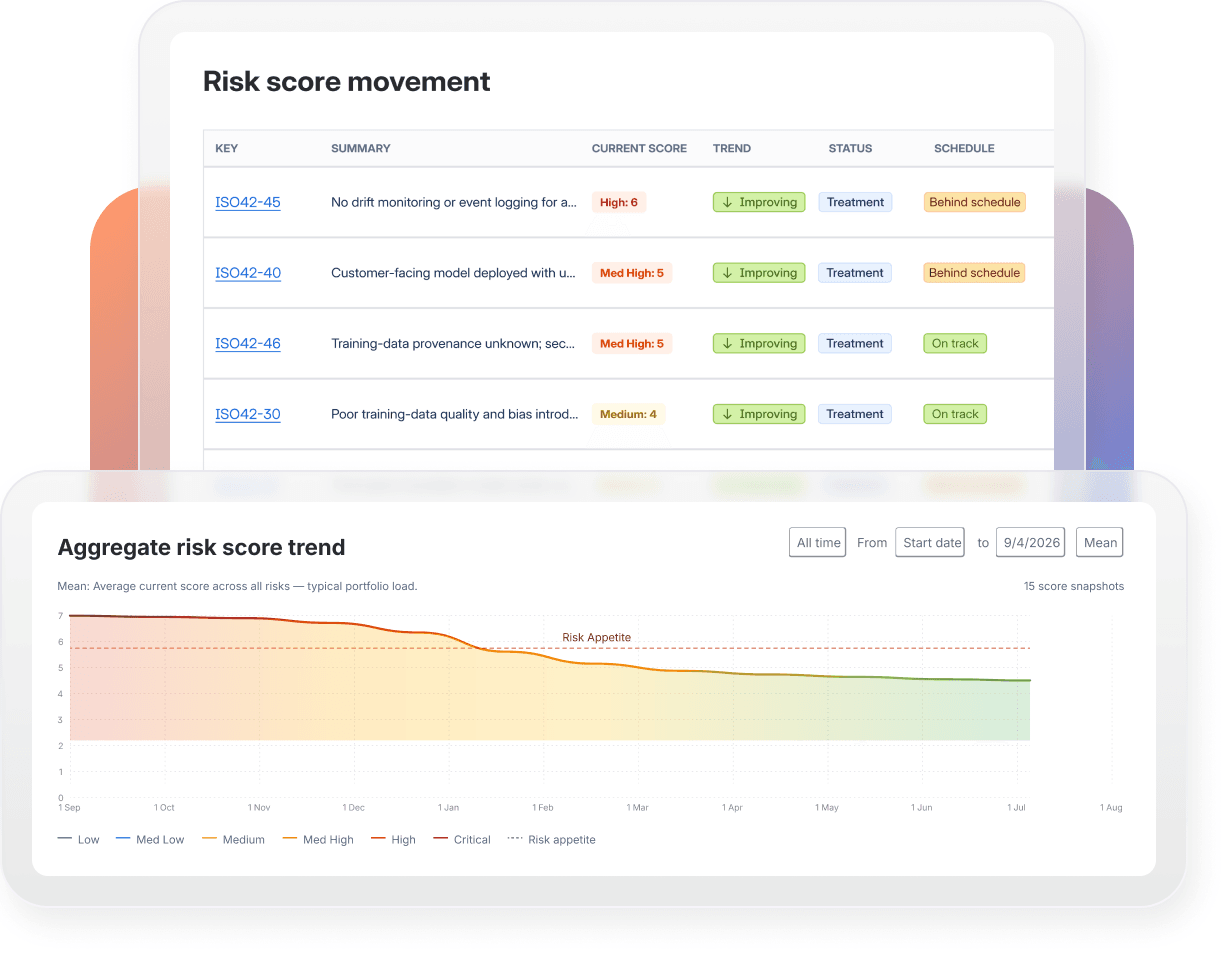The image size is (1224, 956).
Task: Click the '1 Jul' axis label
Action: coord(1017,807)
